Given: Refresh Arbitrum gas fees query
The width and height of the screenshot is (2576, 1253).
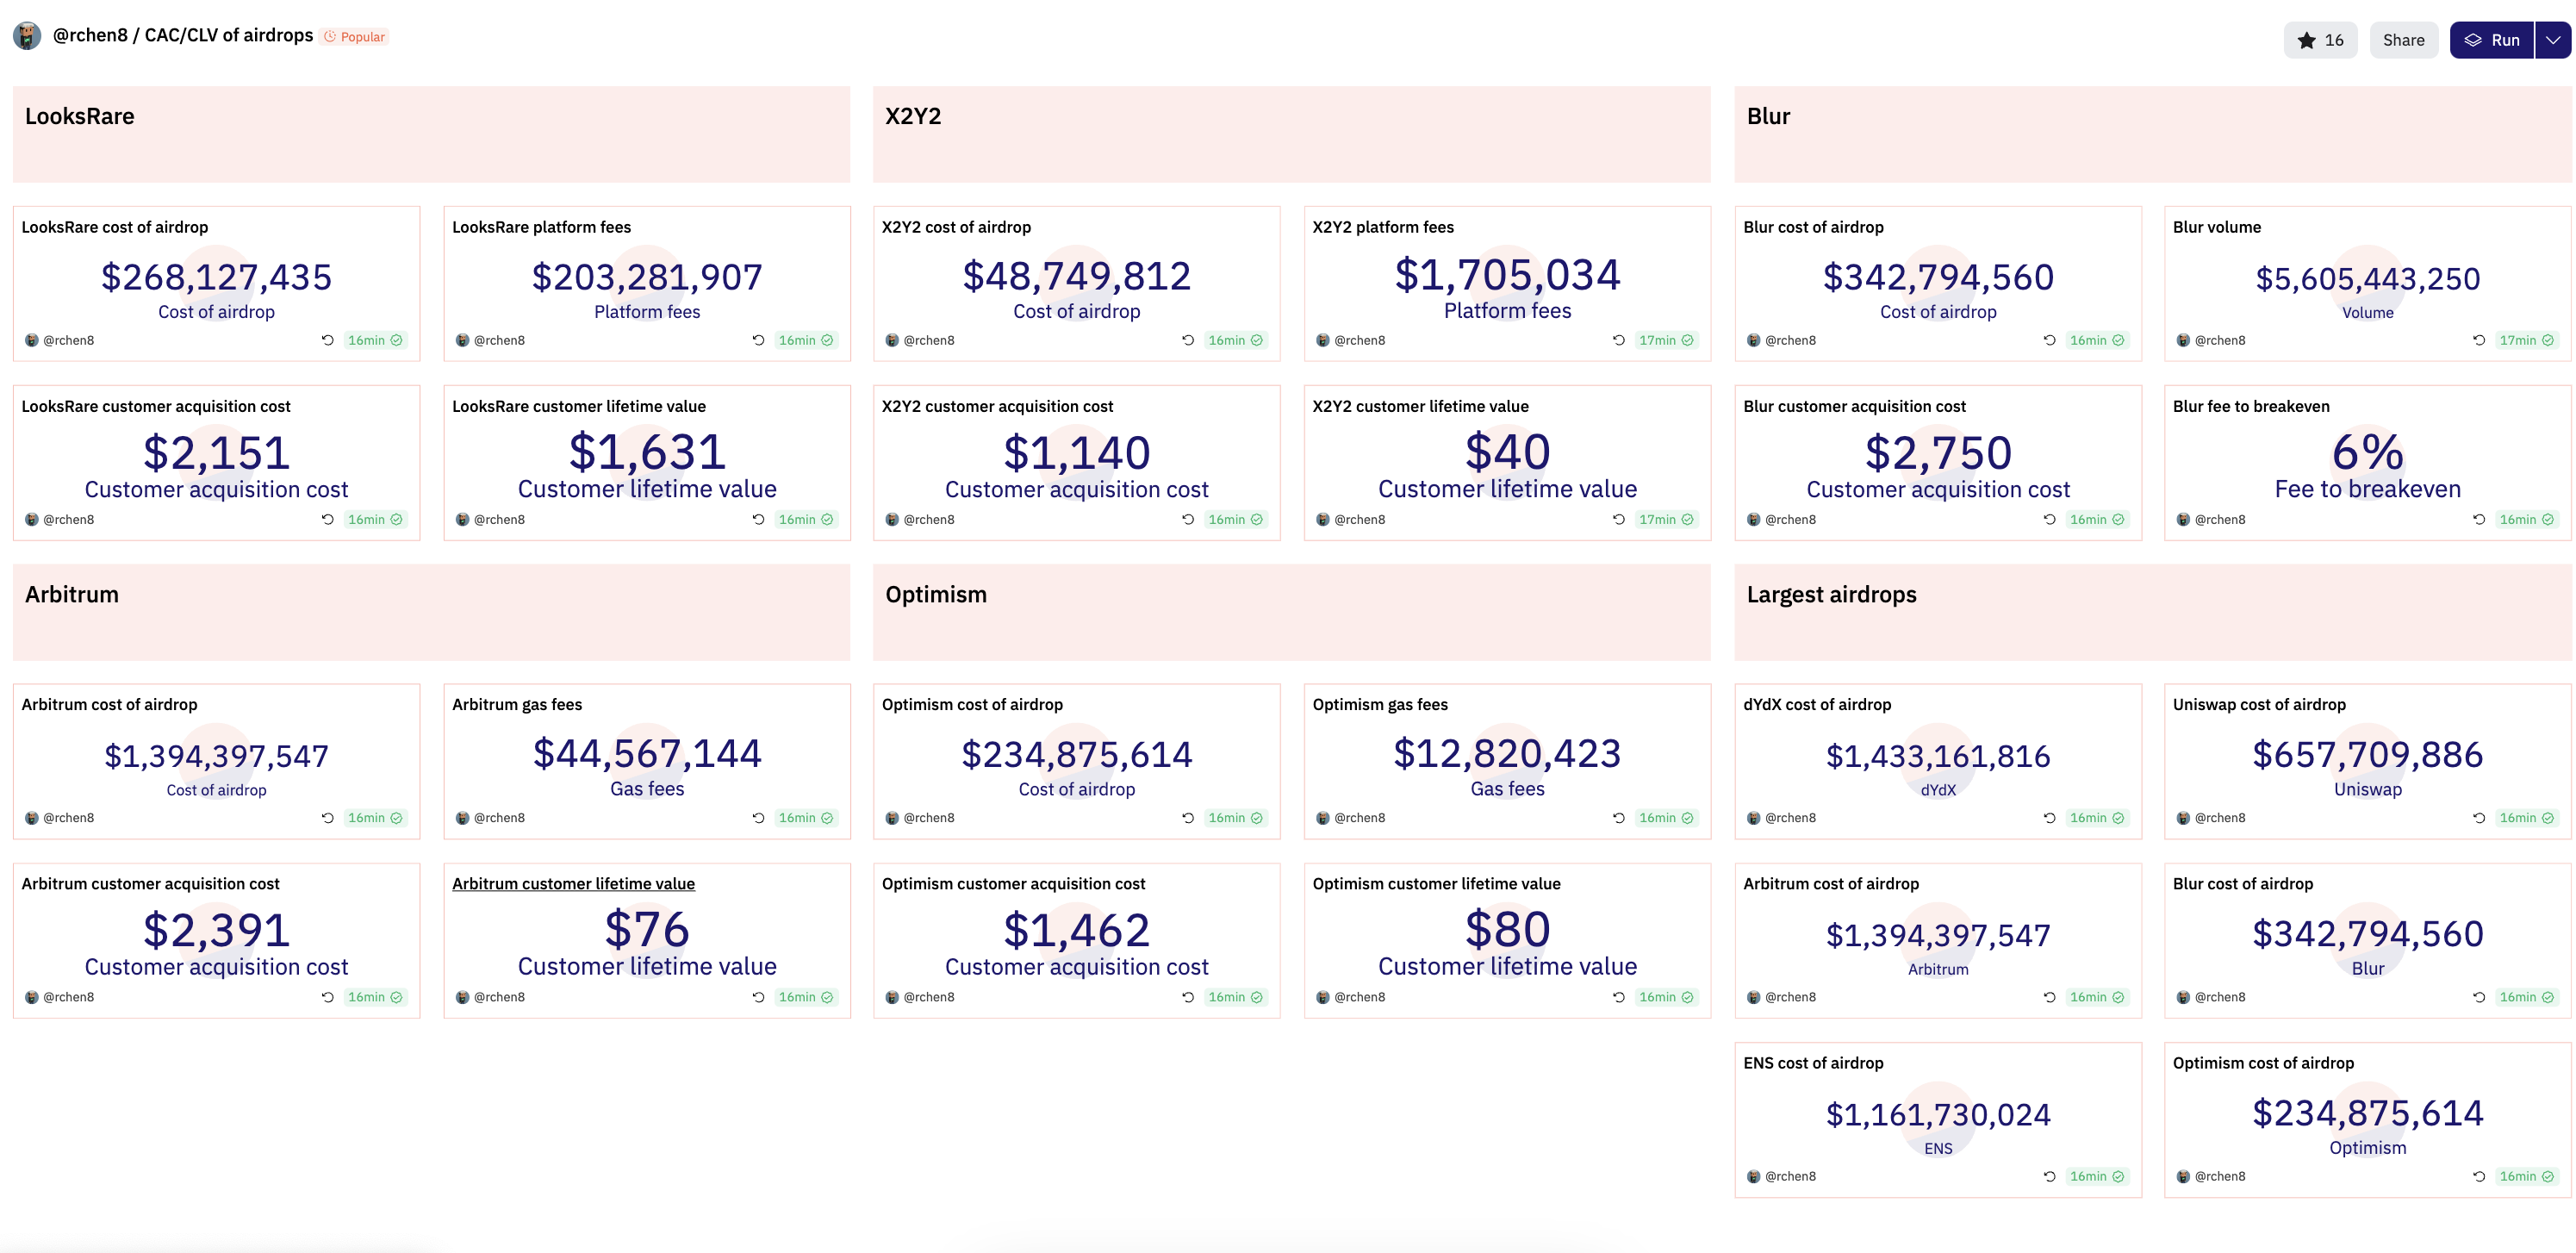Looking at the screenshot, I should (x=758, y=818).
